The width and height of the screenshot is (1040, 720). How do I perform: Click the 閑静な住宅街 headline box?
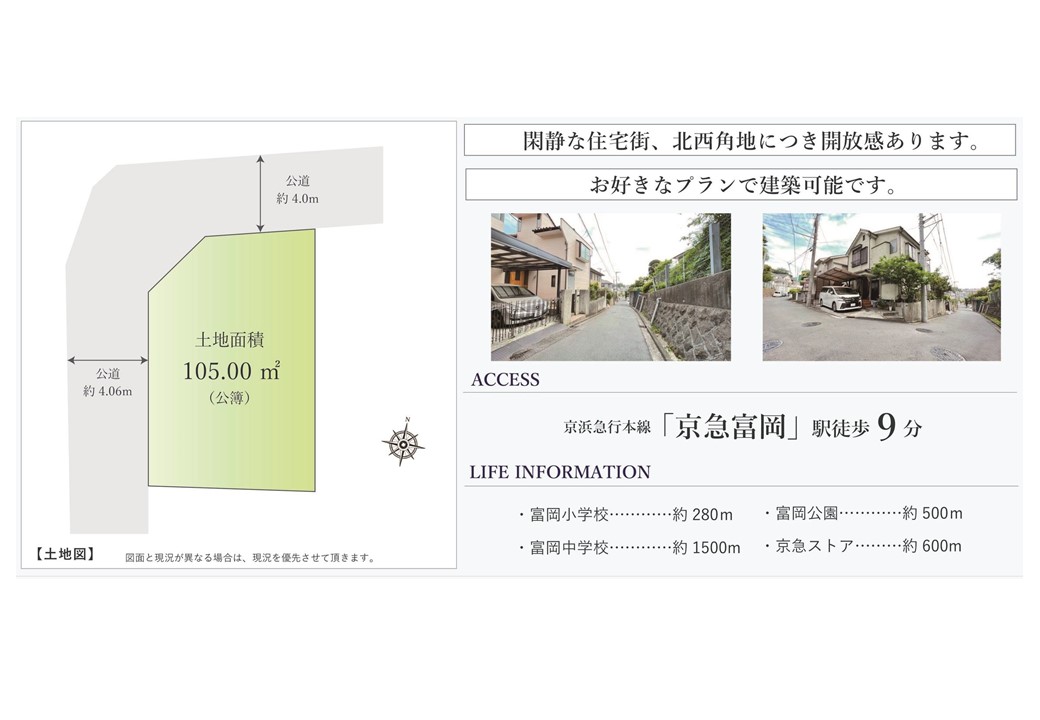(x=740, y=140)
